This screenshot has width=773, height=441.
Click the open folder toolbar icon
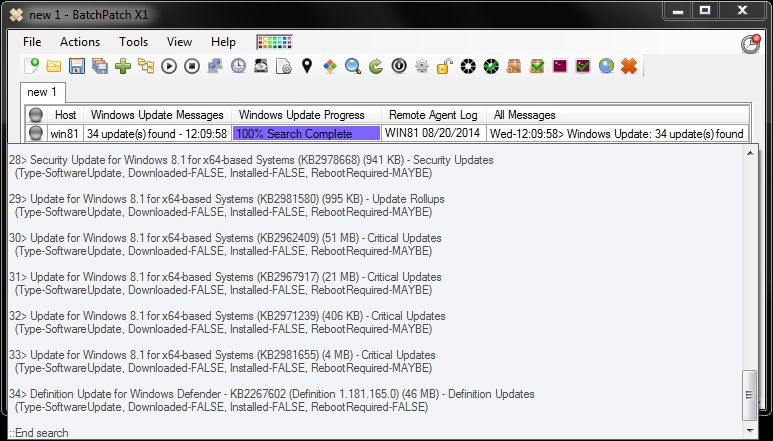click(x=54, y=66)
